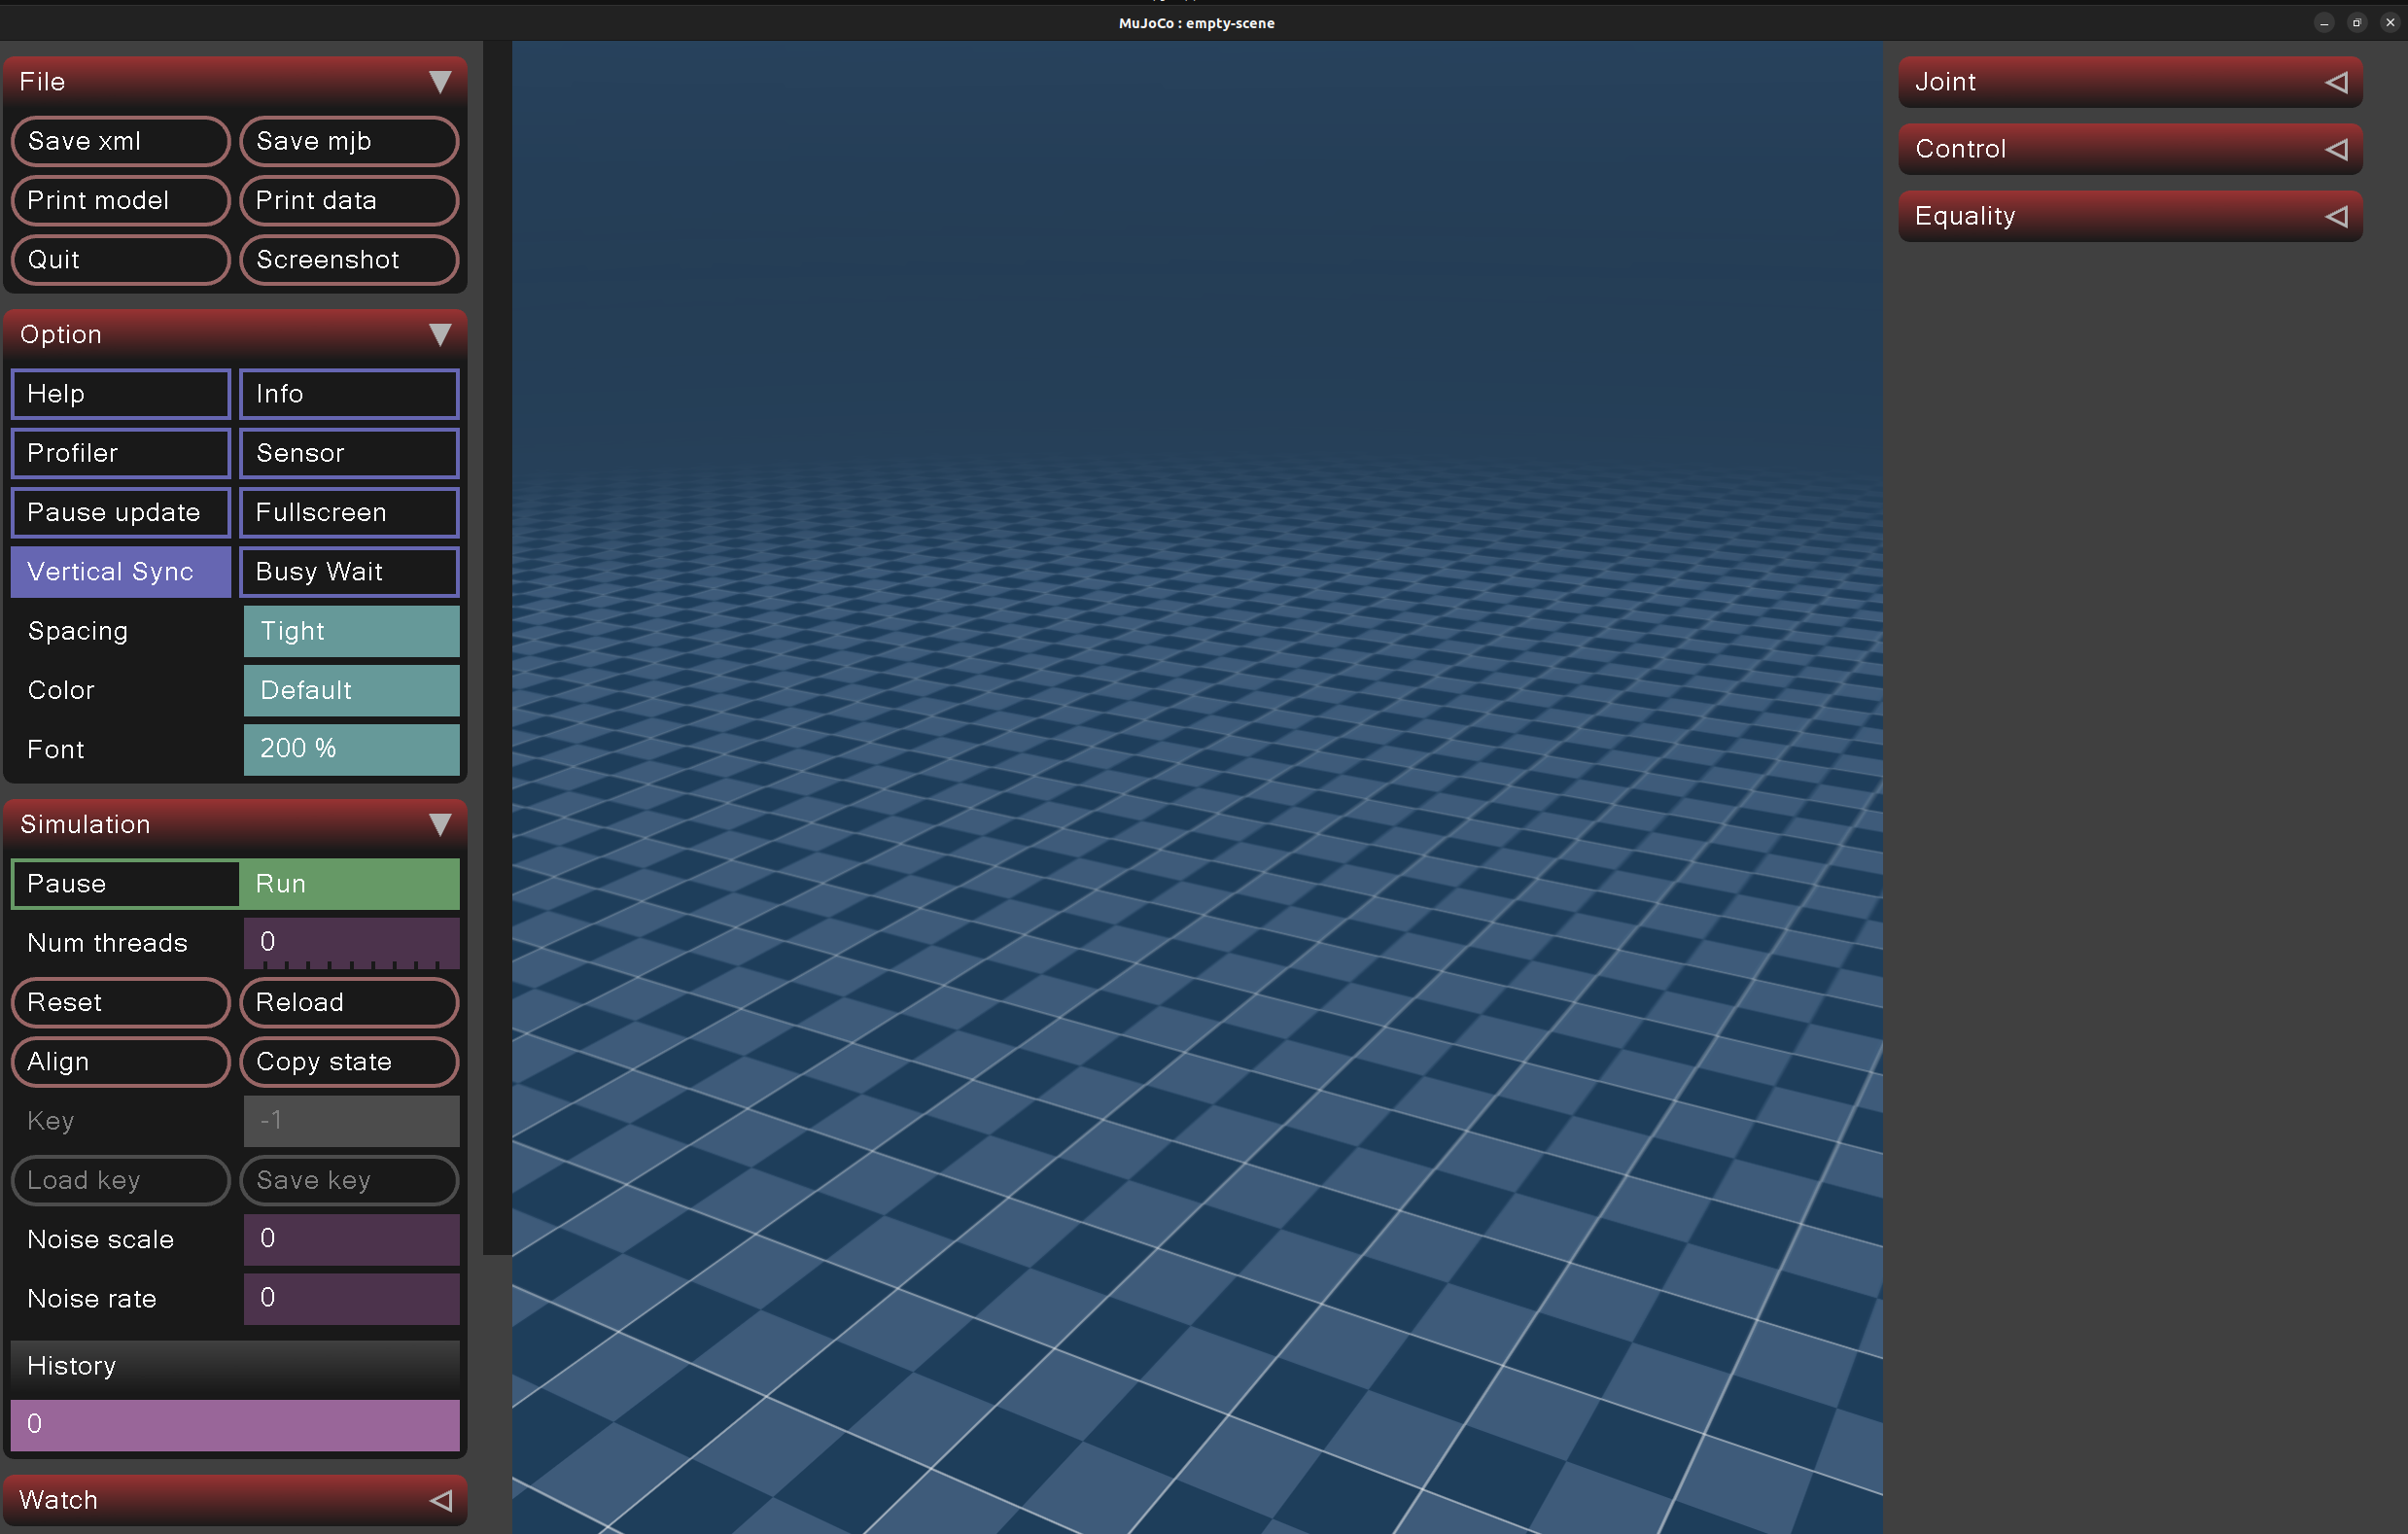Click the left panel vertical scrollbar
Viewport: 2408px width, 1534px height.
click(497, 648)
